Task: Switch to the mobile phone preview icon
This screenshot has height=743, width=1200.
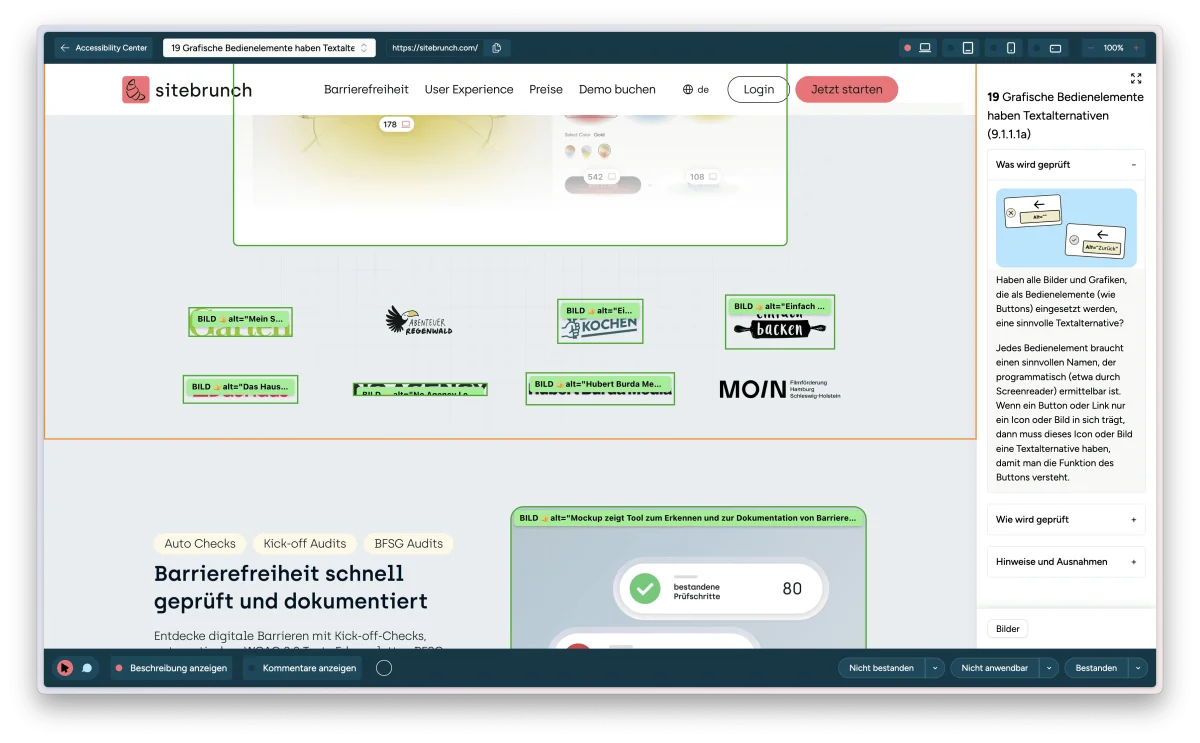Action: tap(1012, 47)
